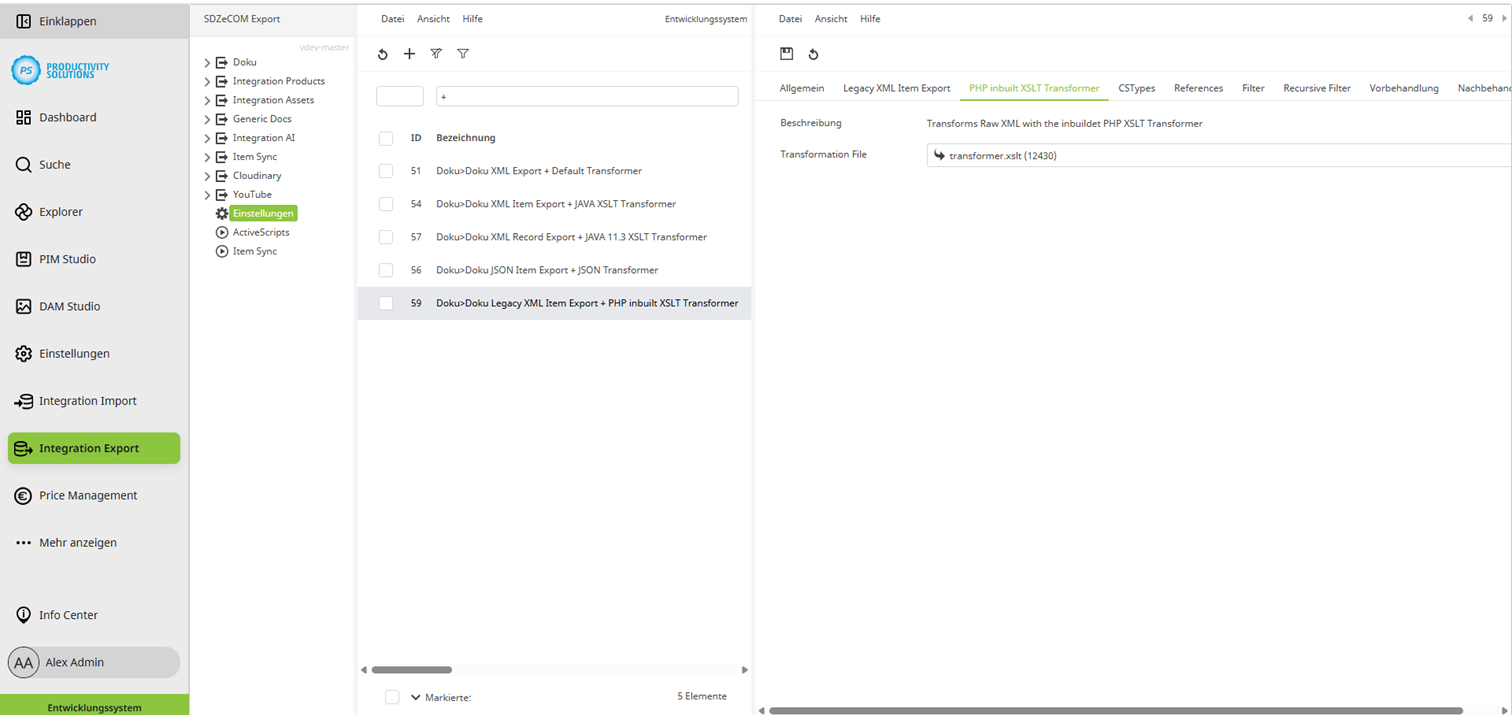This screenshot has height=715, width=1512.
Task: Check the checkbox for export ID 59
Action: tap(385, 302)
